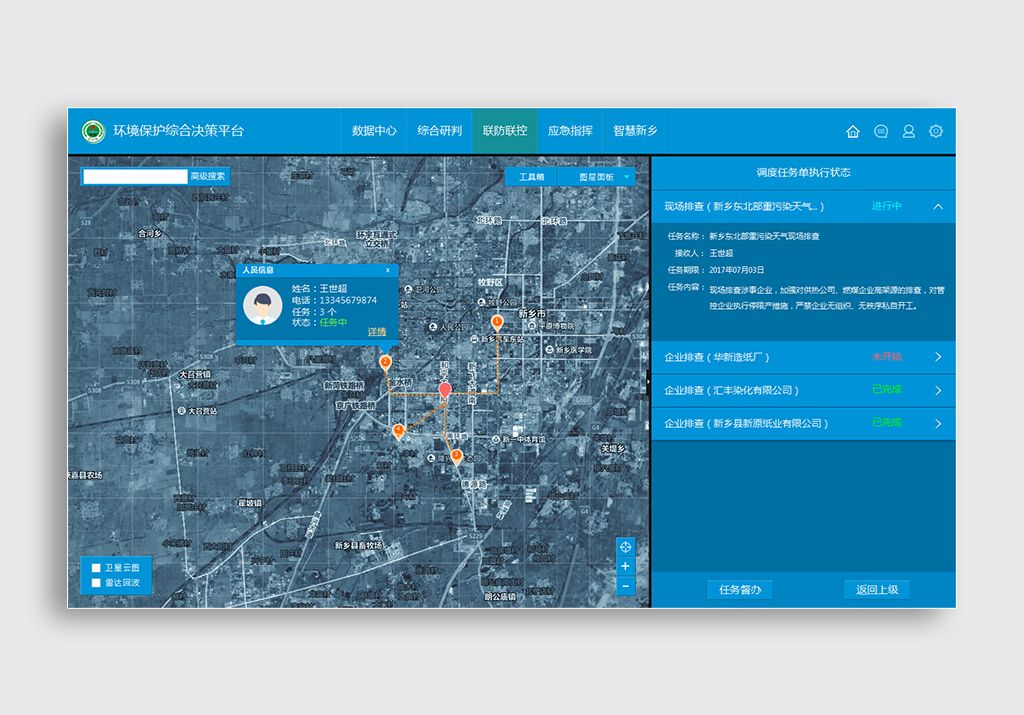Open the 智慧新乡 tab
1024x715 pixels.
tap(635, 131)
